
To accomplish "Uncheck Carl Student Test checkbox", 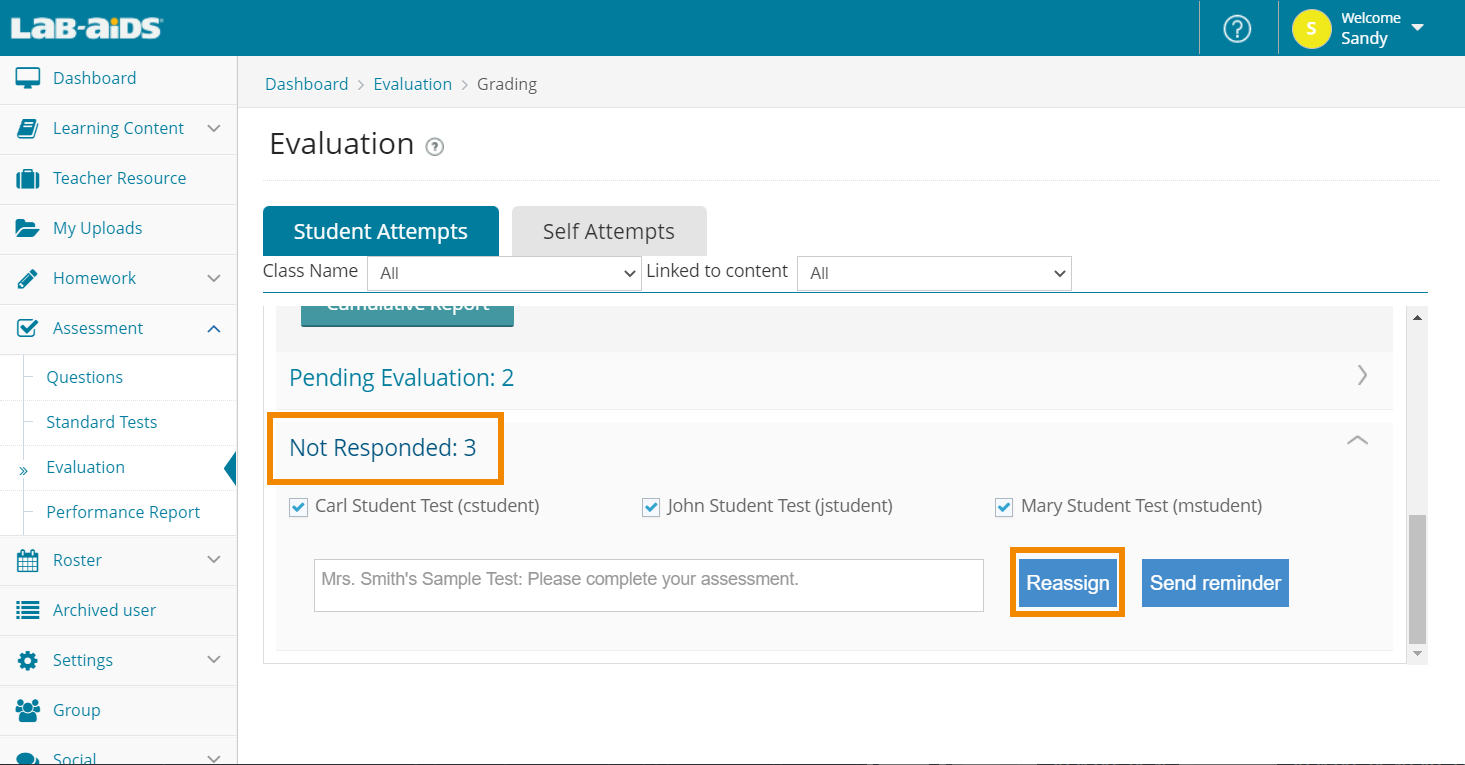I will tap(298, 507).
